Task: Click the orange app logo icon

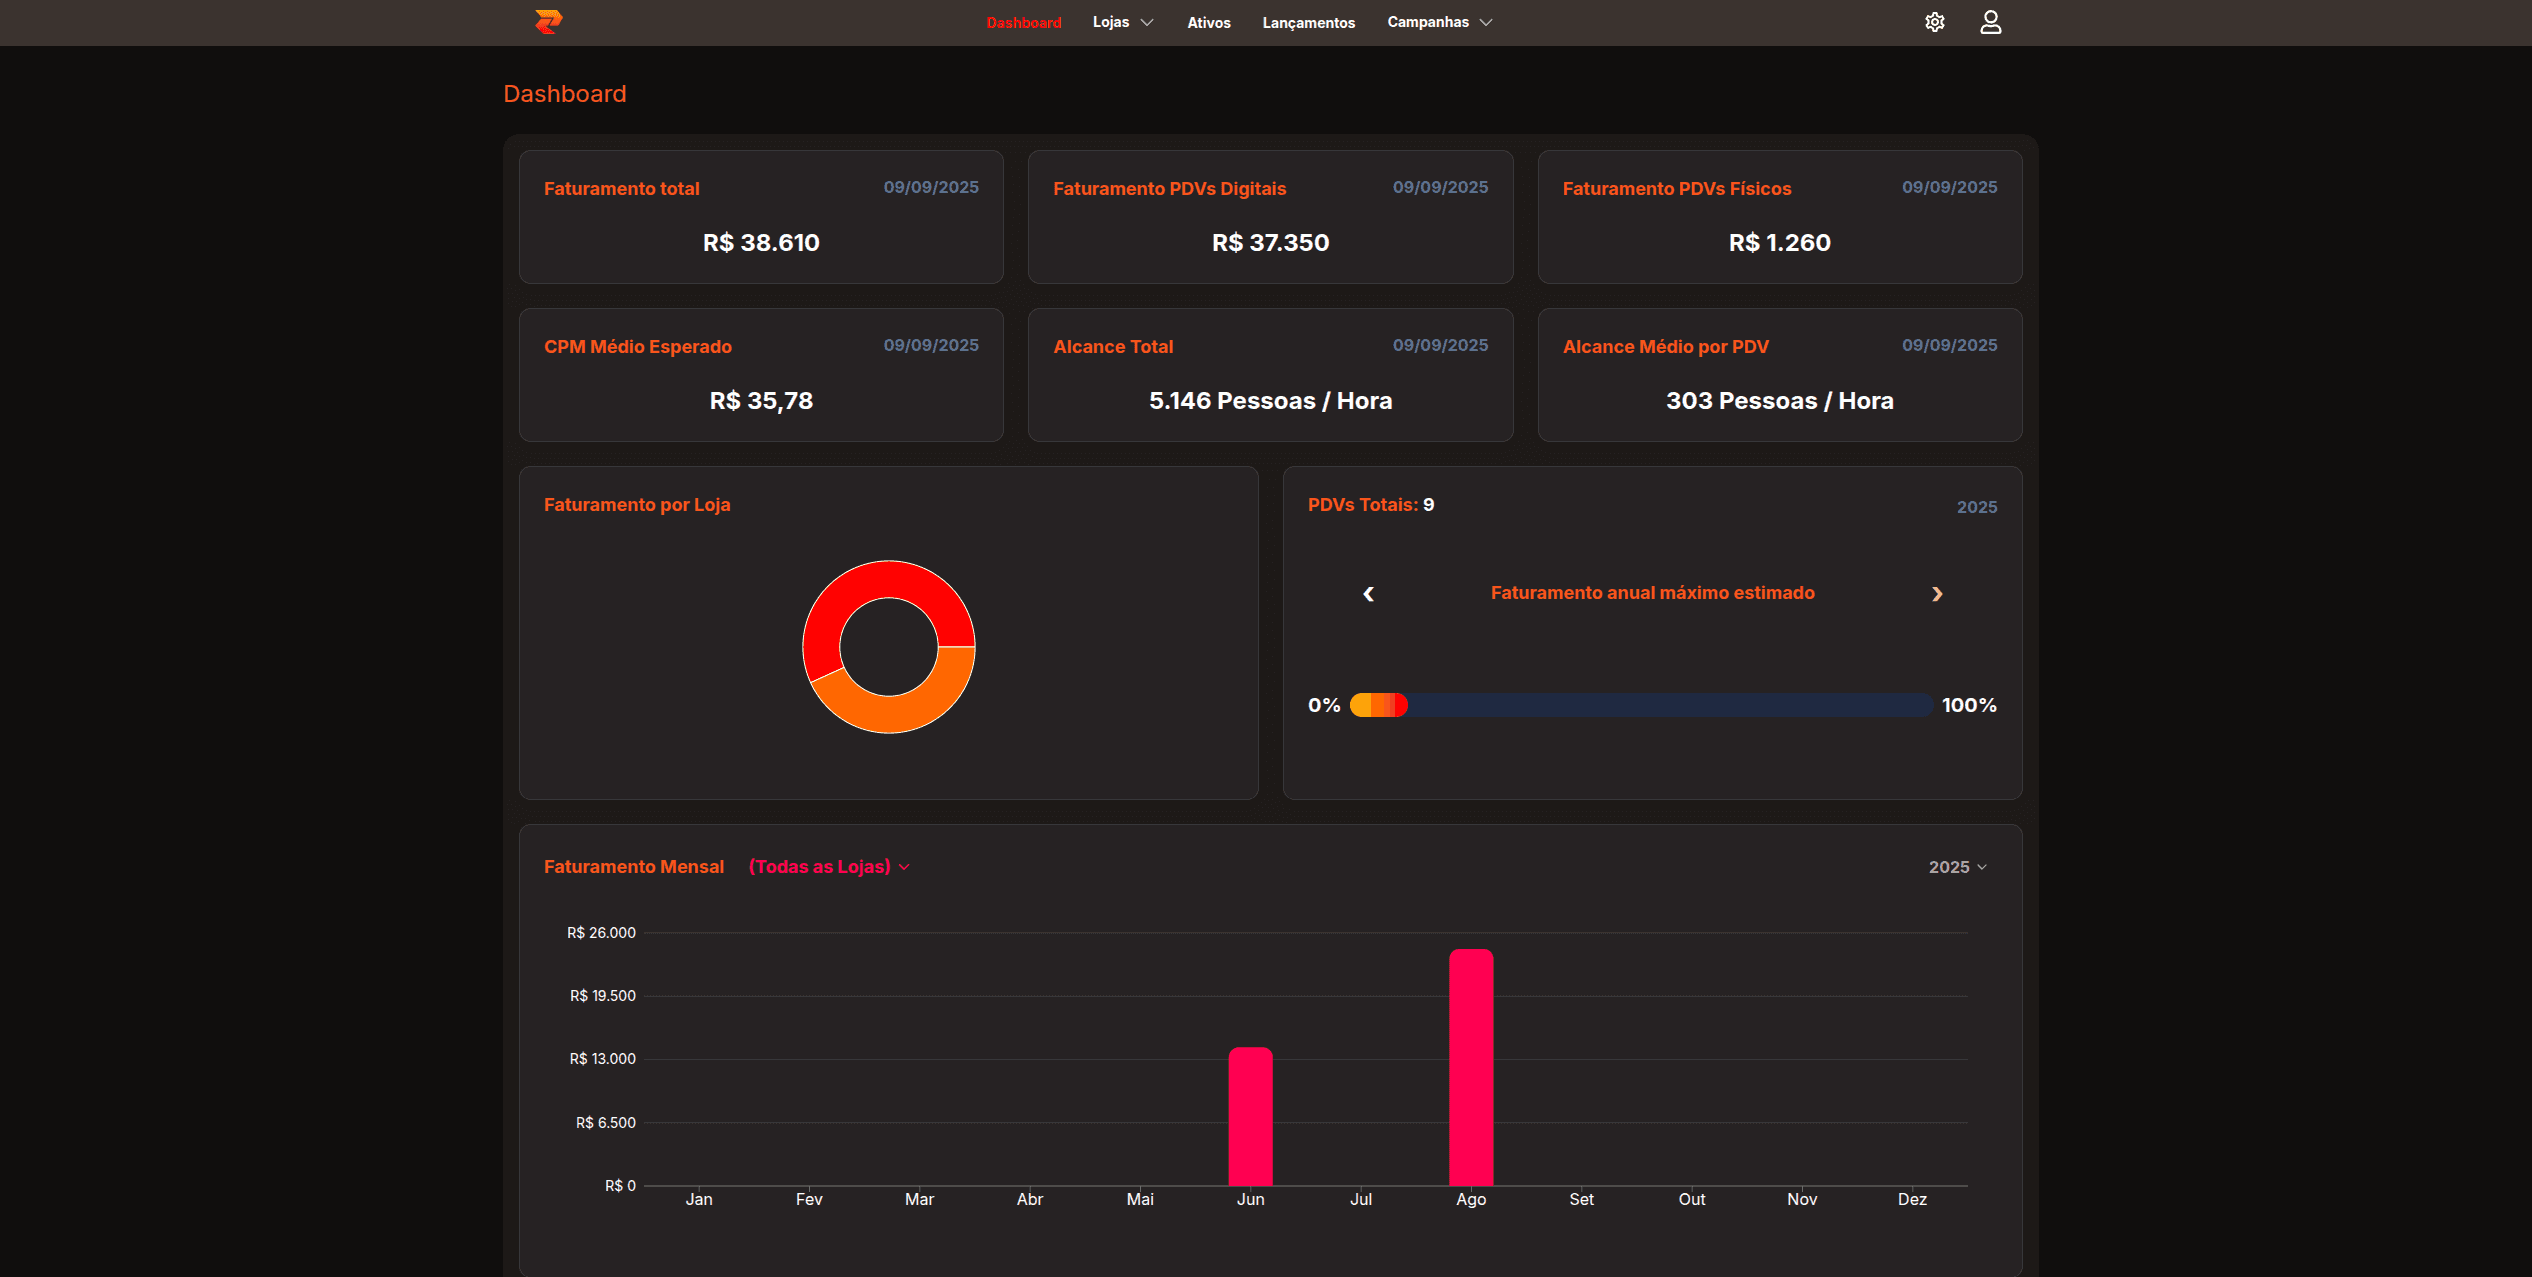Action: tap(548, 22)
